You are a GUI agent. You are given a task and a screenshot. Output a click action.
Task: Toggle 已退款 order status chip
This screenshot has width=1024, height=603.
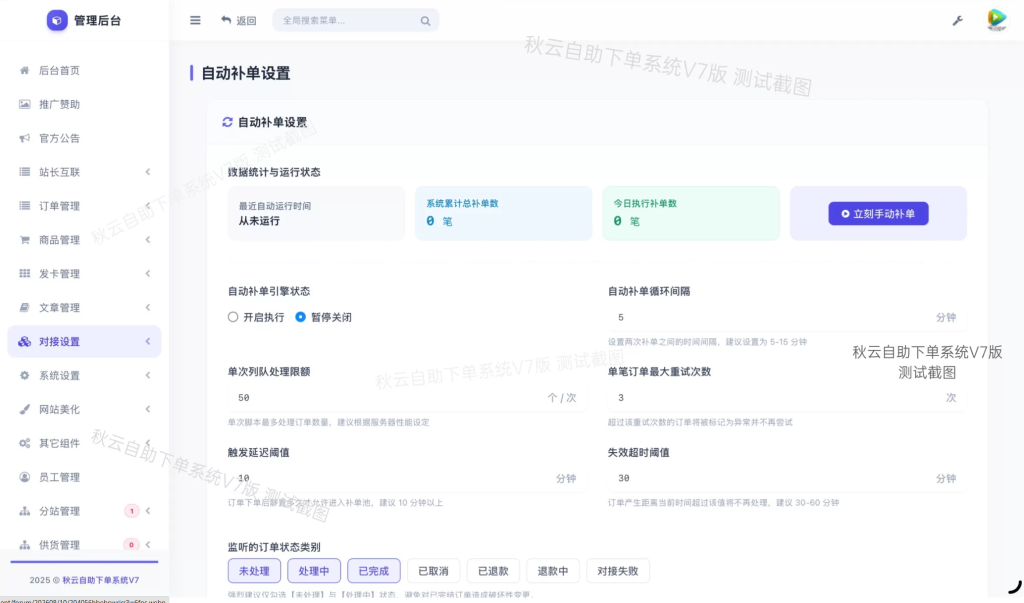493,571
